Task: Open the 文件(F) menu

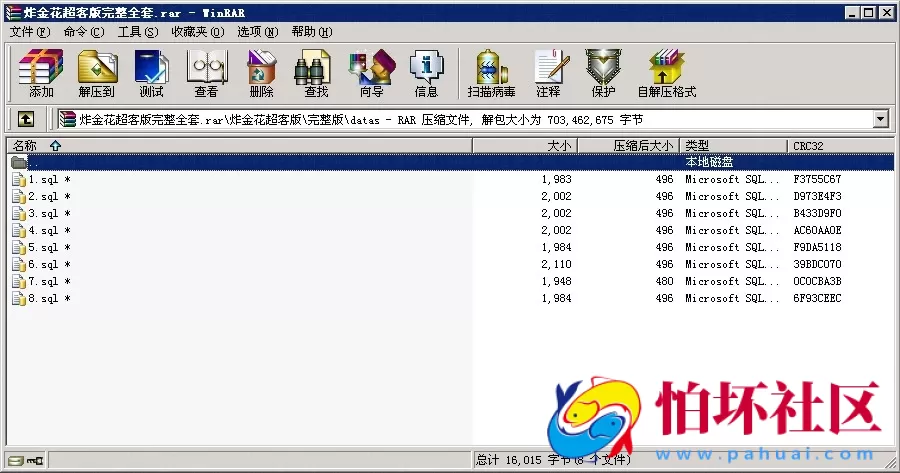Action: tap(30, 32)
